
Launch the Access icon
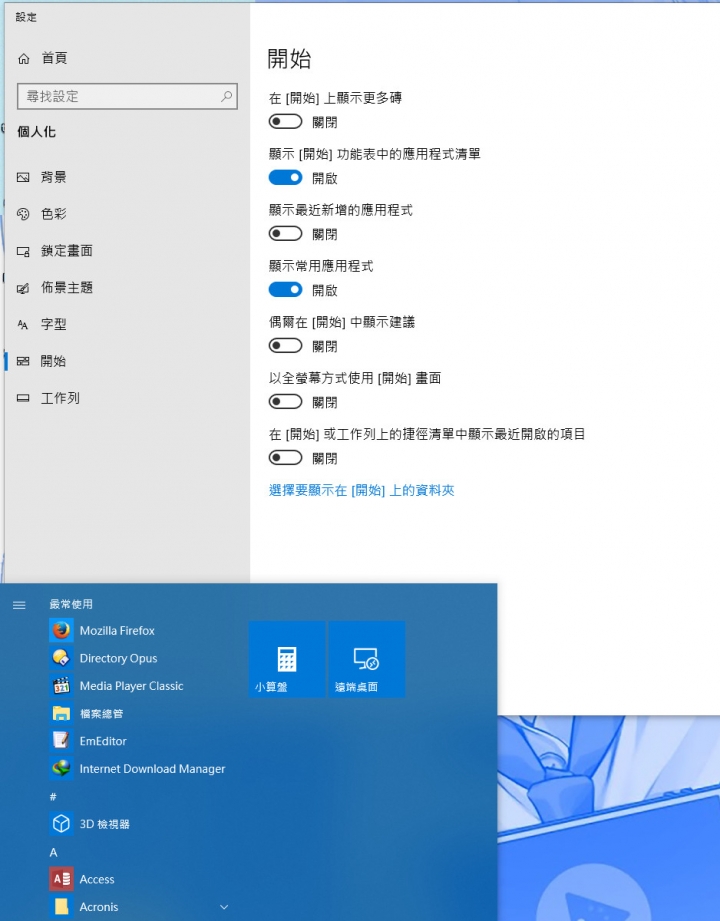click(61, 879)
